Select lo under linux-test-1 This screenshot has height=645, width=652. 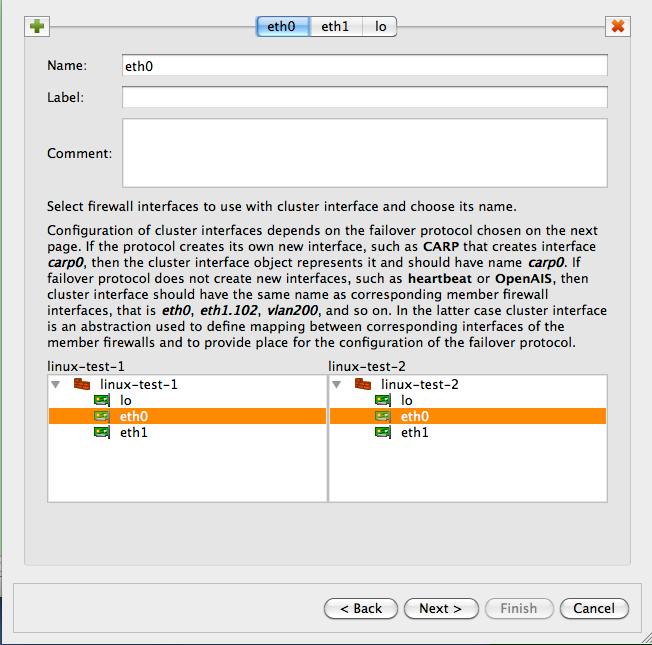coord(187,400)
